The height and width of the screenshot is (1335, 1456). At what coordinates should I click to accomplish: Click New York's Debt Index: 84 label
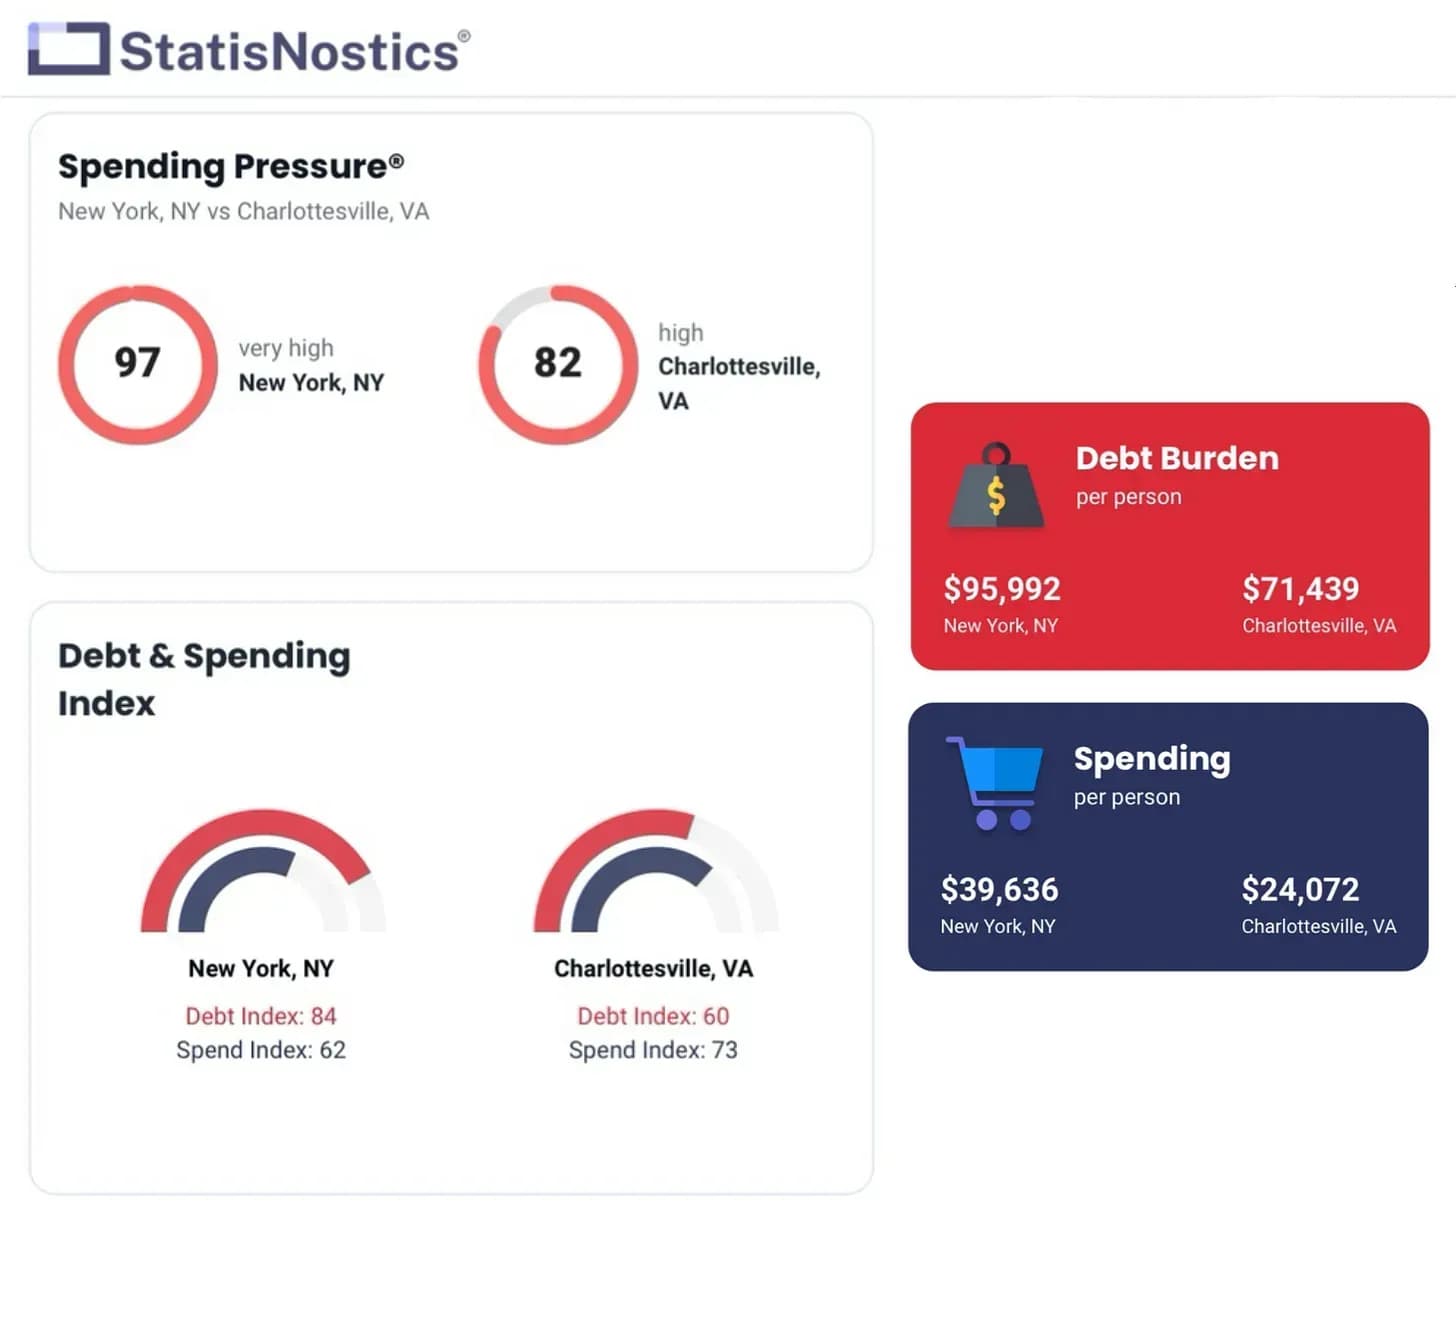click(261, 1016)
